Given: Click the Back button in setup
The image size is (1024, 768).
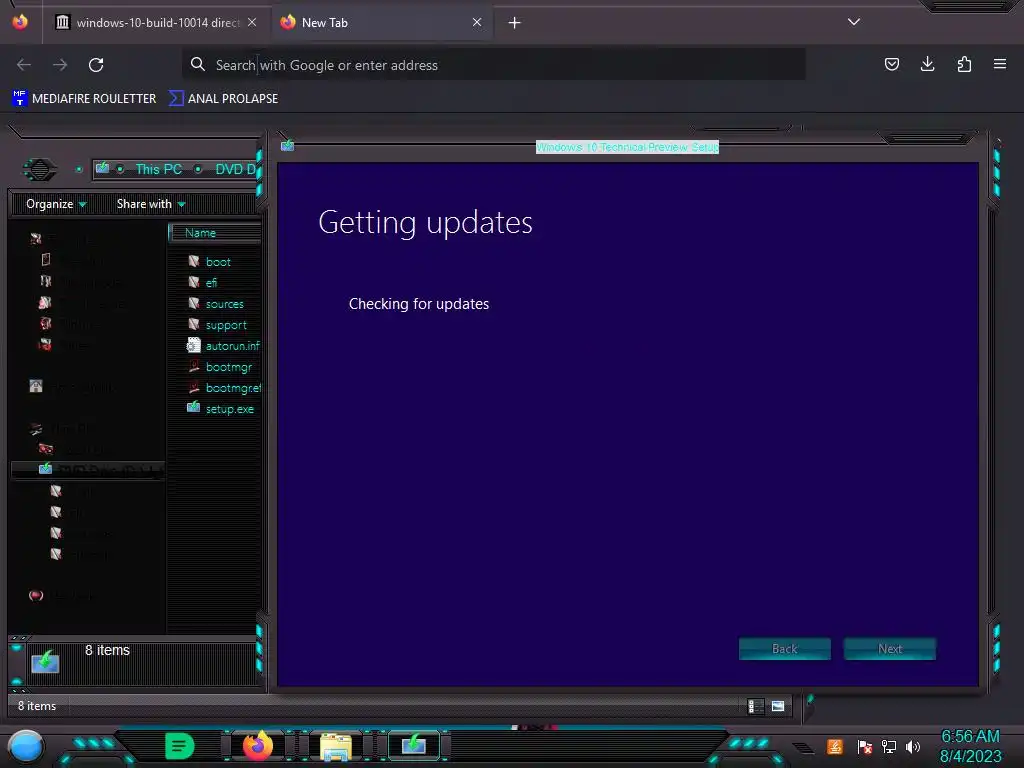Looking at the screenshot, I should (x=784, y=648).
